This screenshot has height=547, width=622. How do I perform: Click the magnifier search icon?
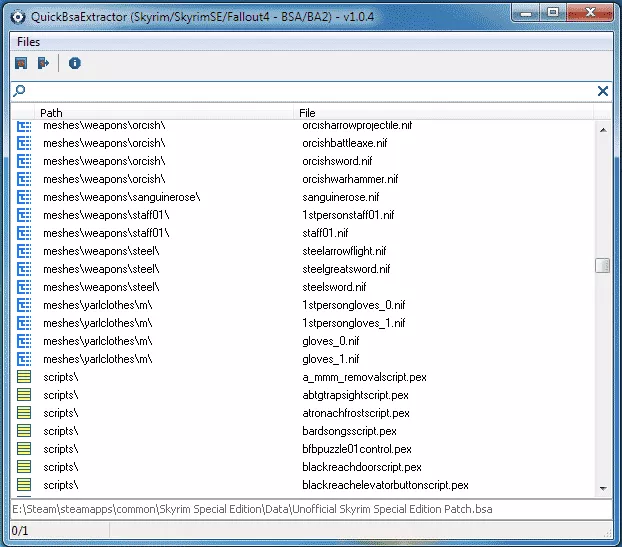click(x=19, y=91)
